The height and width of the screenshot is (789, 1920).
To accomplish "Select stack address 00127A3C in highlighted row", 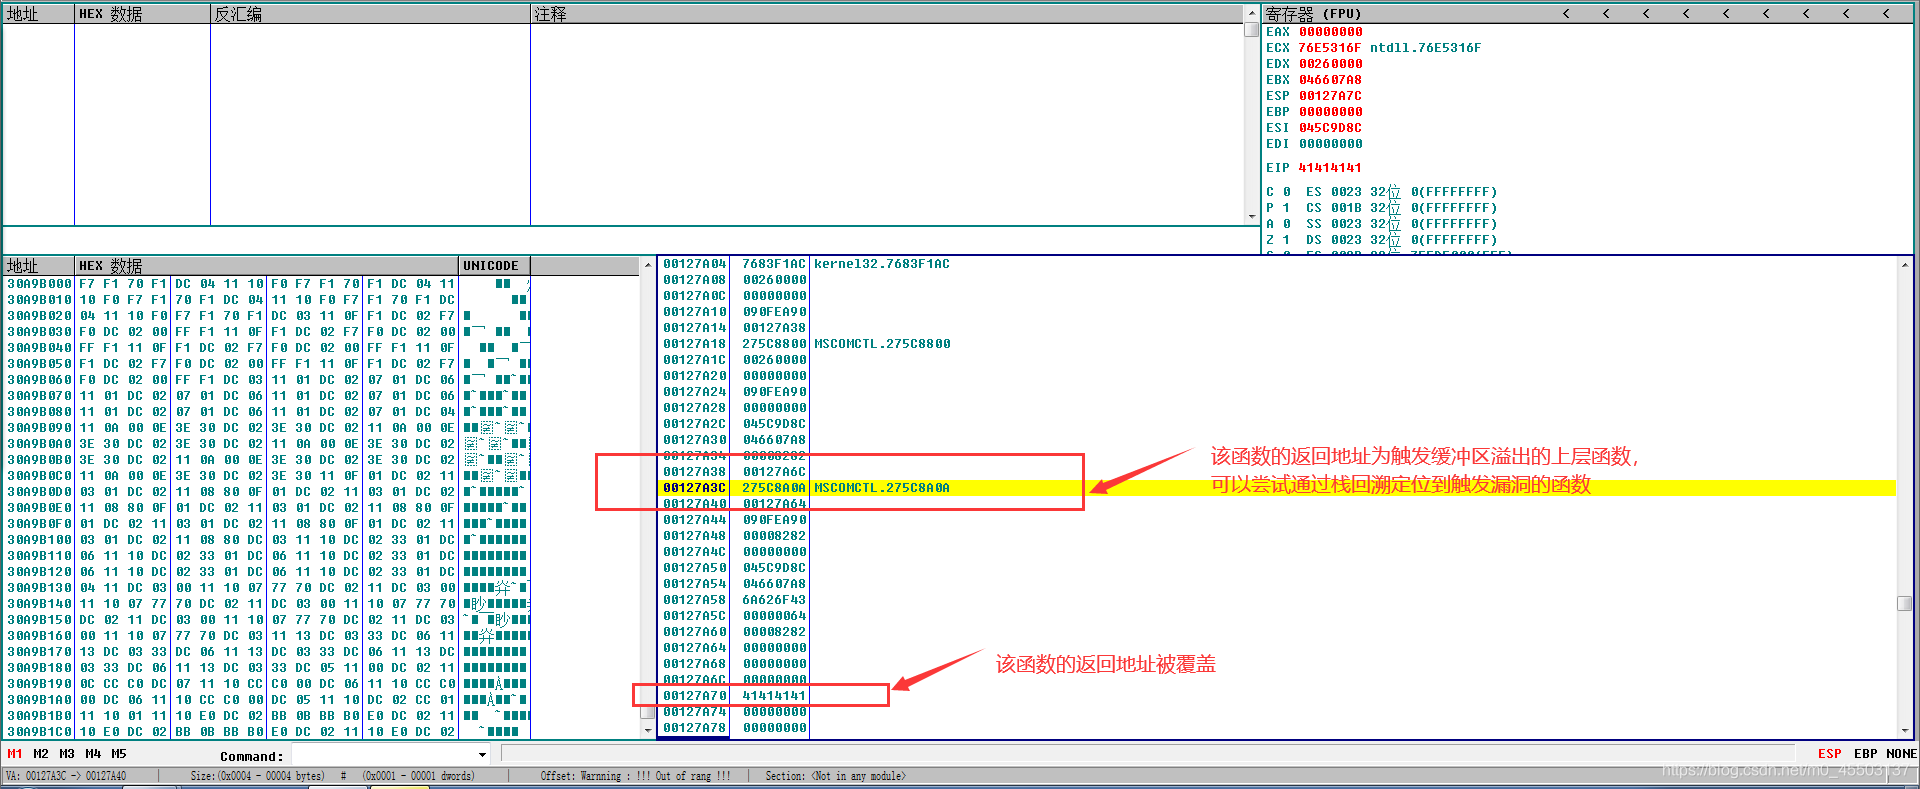I will coord(694,488).
